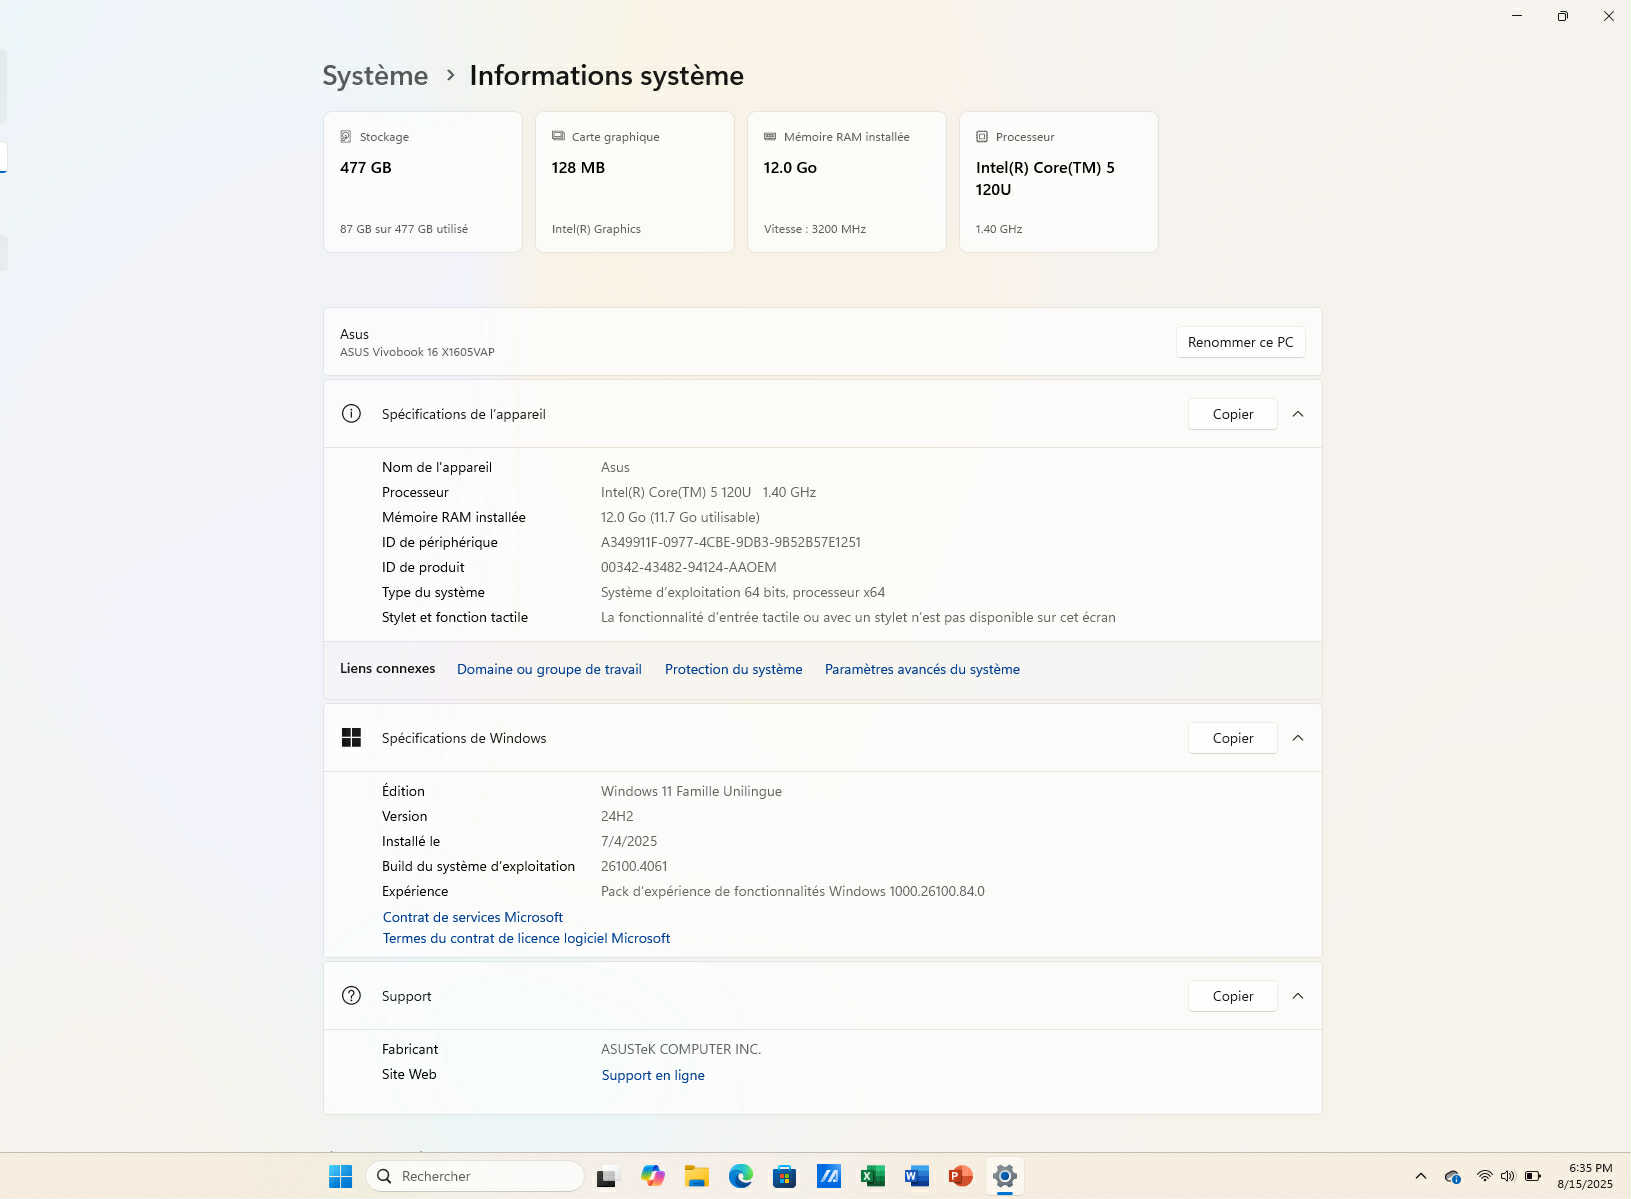
Task: Click the '87 GB sur 477 GB utilisé' text
Action: 404,229
